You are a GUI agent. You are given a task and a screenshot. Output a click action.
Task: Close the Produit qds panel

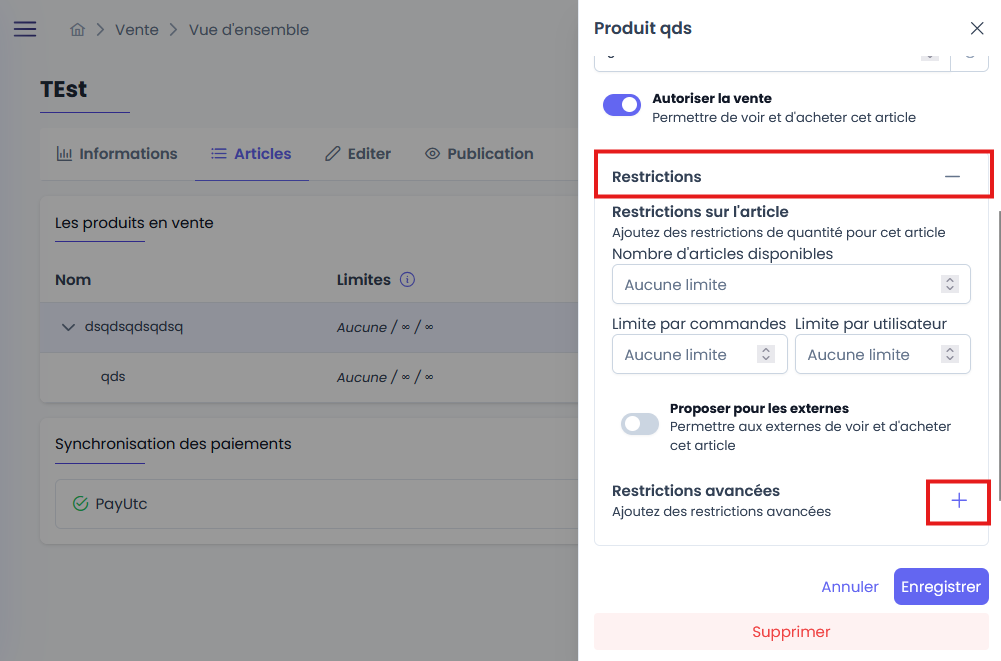(977, 28)
